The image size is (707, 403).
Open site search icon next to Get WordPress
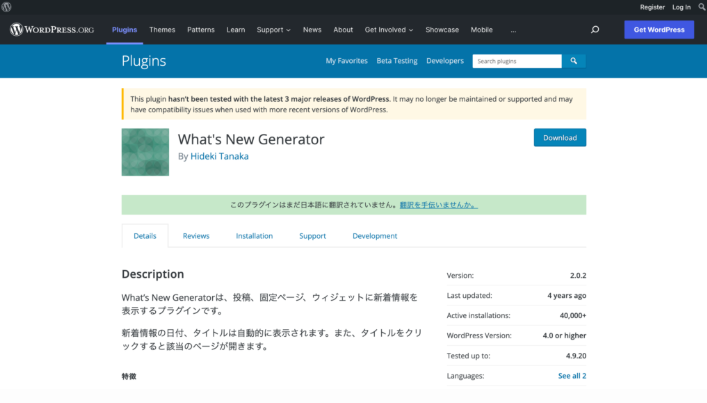595,30
